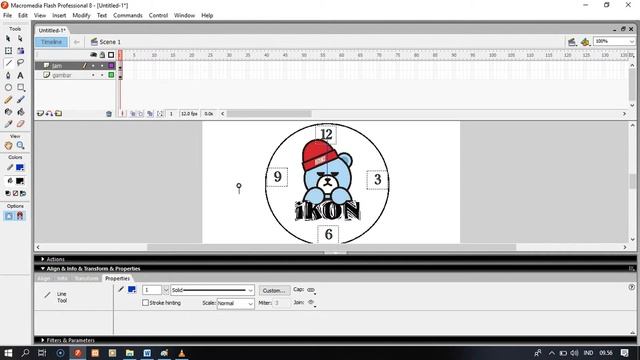
Task: Click the Edit Symbols icon
Action: (585, 42)
